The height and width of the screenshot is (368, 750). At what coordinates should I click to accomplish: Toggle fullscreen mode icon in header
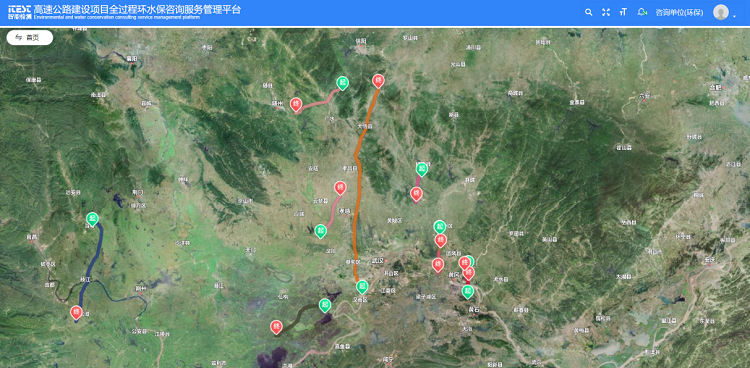(606, 12)
